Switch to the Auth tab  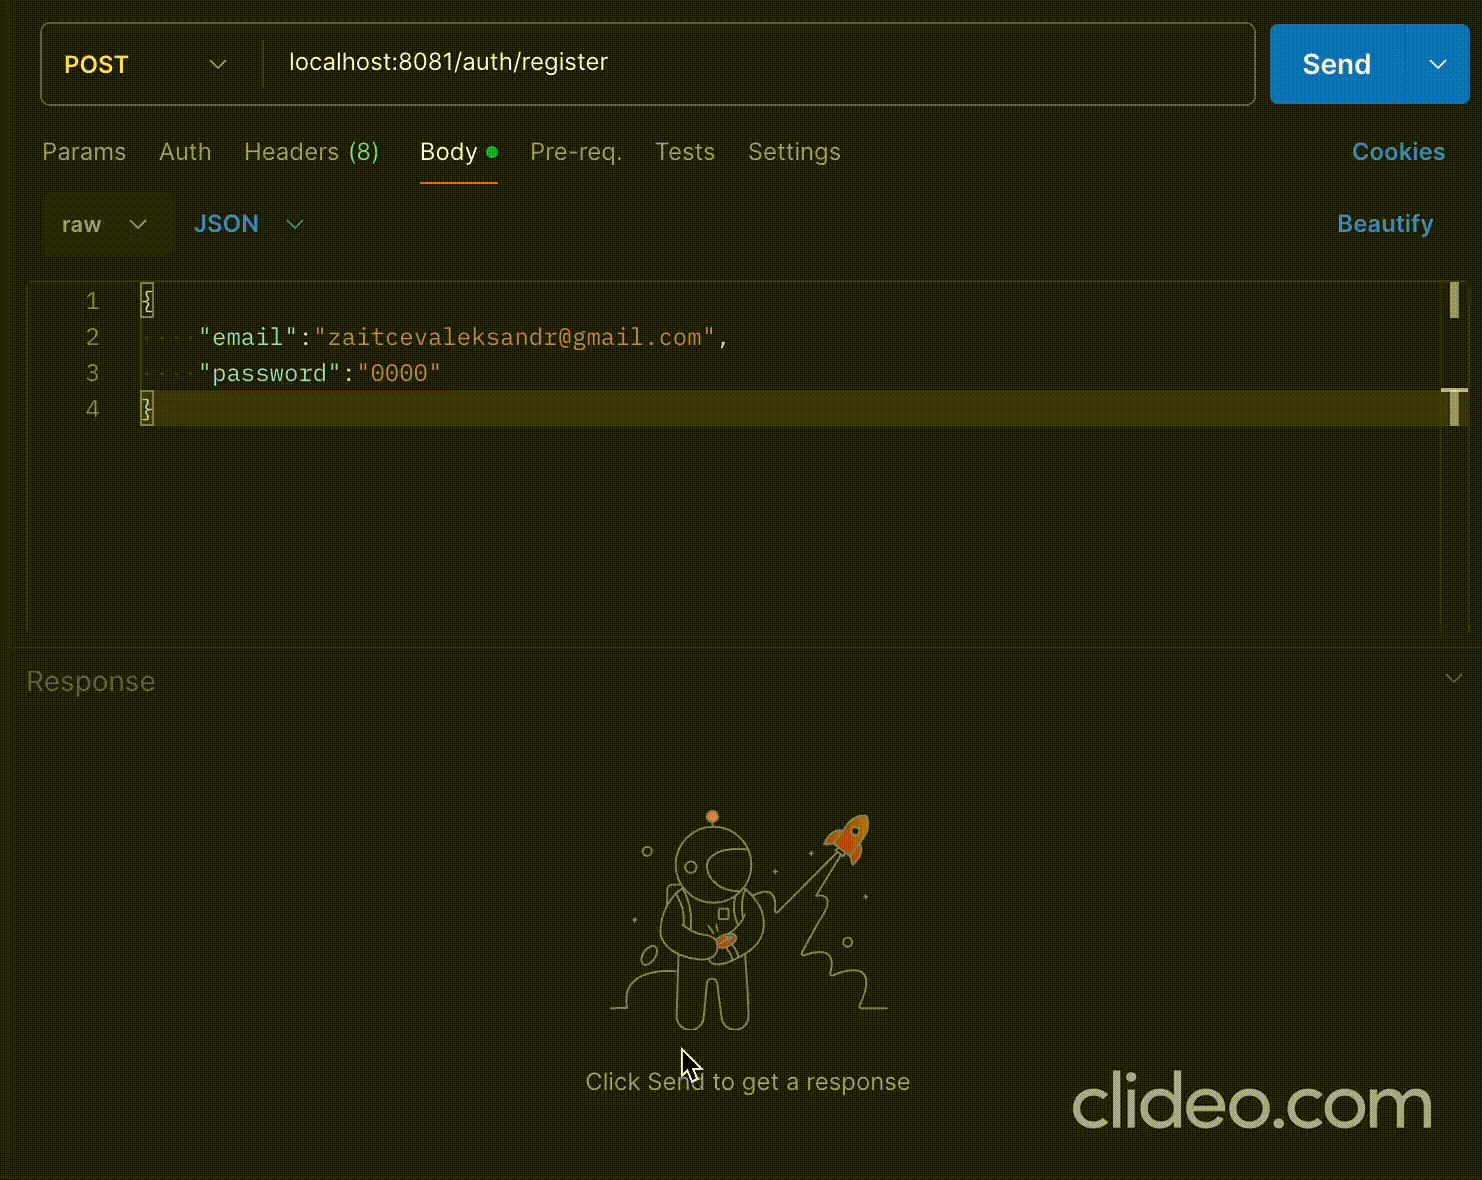pyautogui.click(x=185, y=152)
